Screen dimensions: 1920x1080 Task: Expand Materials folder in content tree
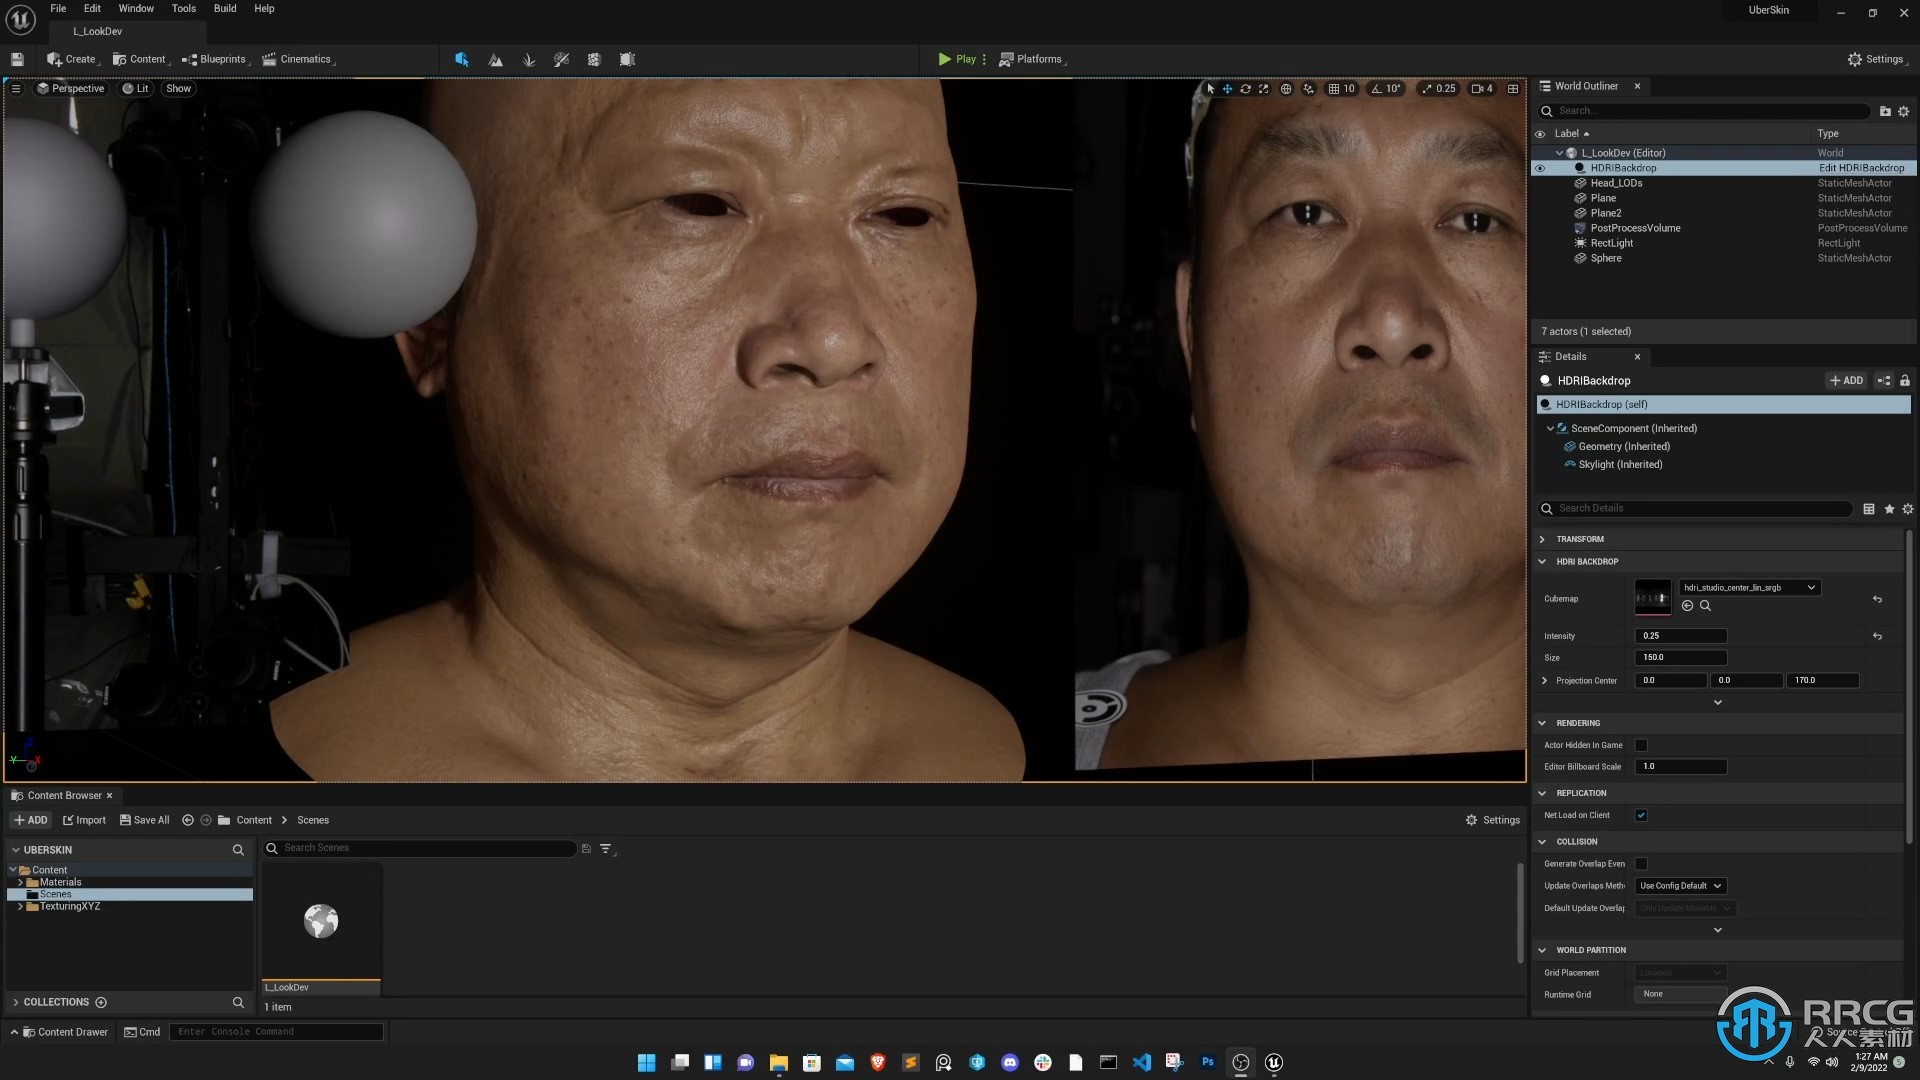(x=20, y=883)
